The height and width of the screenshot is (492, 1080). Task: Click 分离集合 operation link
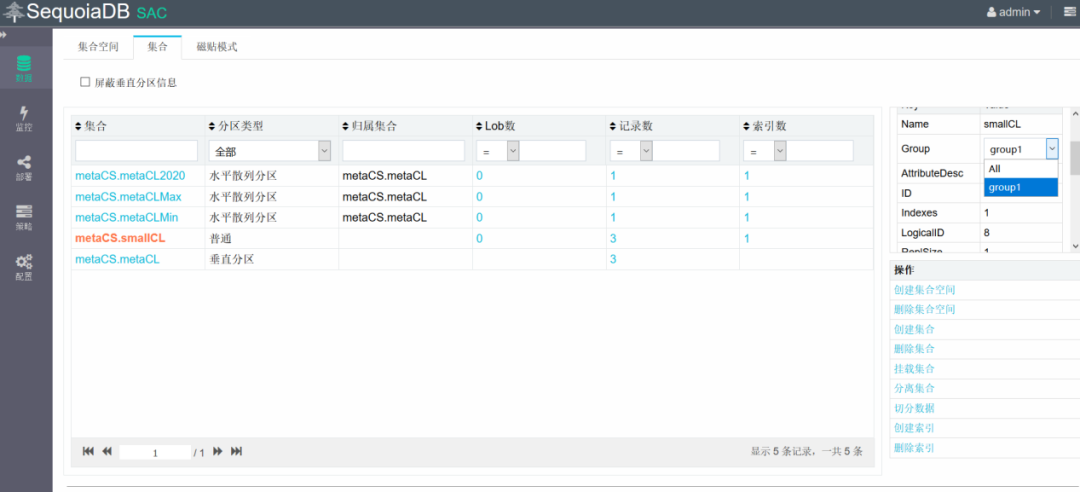[x=914, y=389]
